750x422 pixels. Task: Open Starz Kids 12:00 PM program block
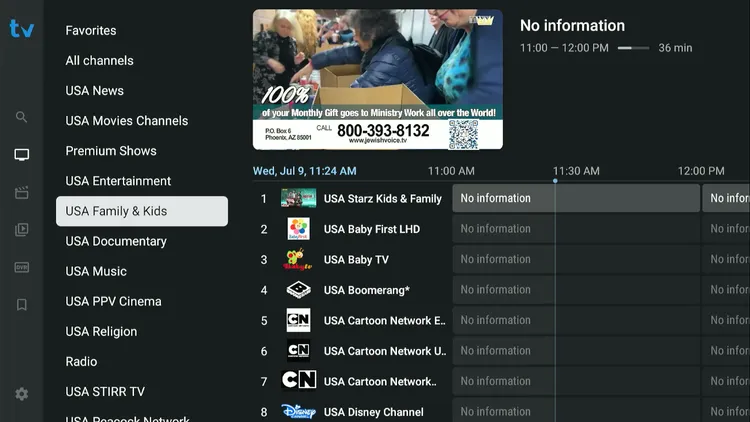pyautogui.click(x=726, y=198)
